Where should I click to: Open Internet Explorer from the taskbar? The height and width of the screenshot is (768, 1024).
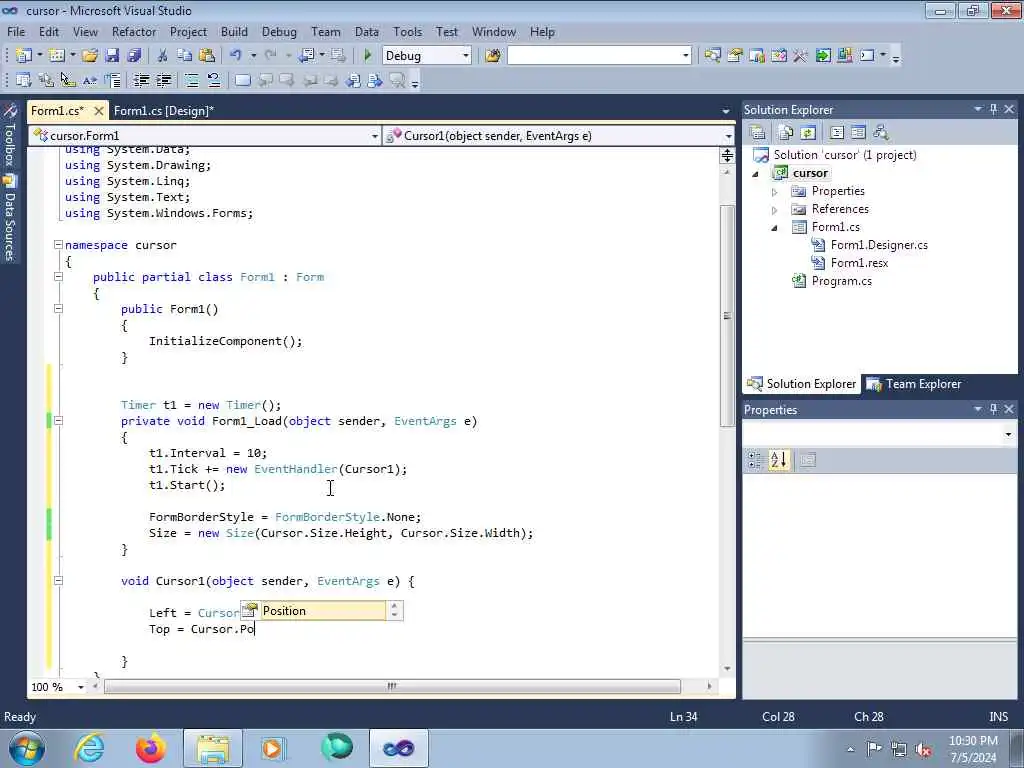pyautogui.click(x=89, y=748)
